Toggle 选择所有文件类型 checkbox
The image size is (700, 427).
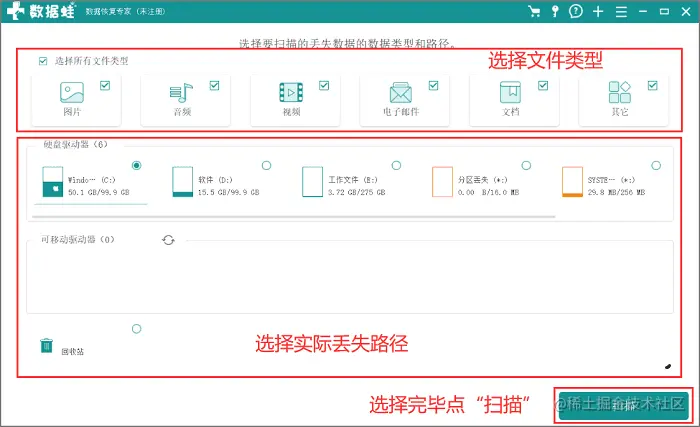pyautogui.click(x=43, y=61)
